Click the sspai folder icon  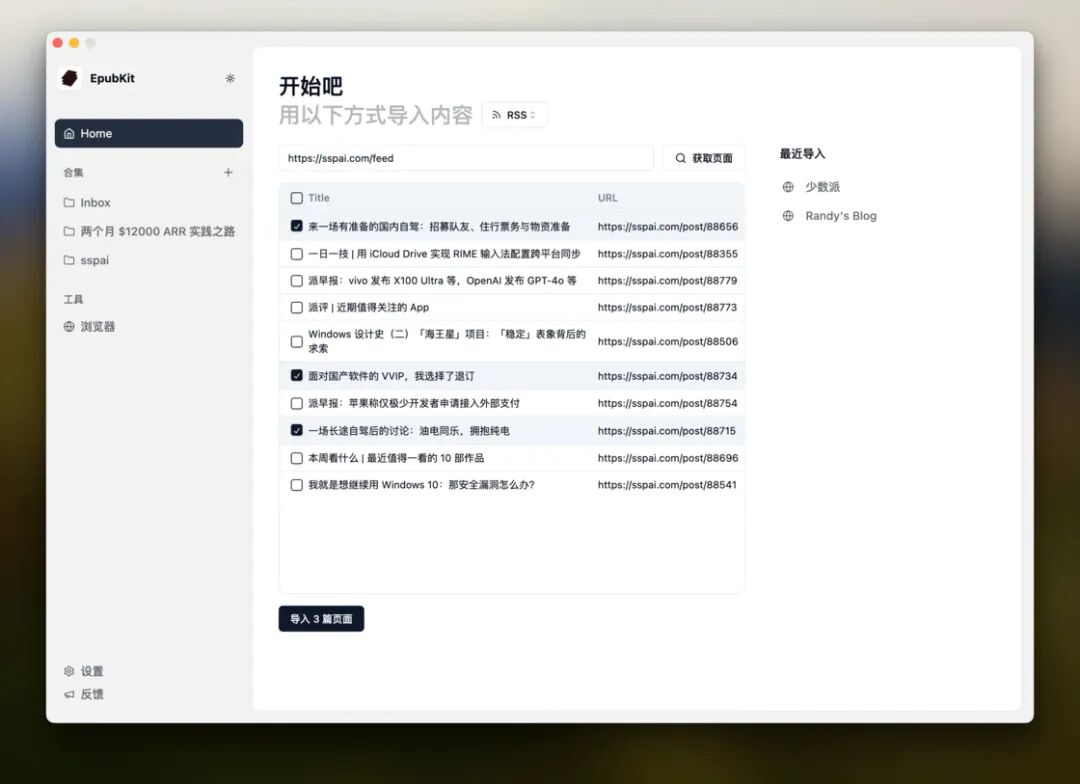tap(69, 260)
